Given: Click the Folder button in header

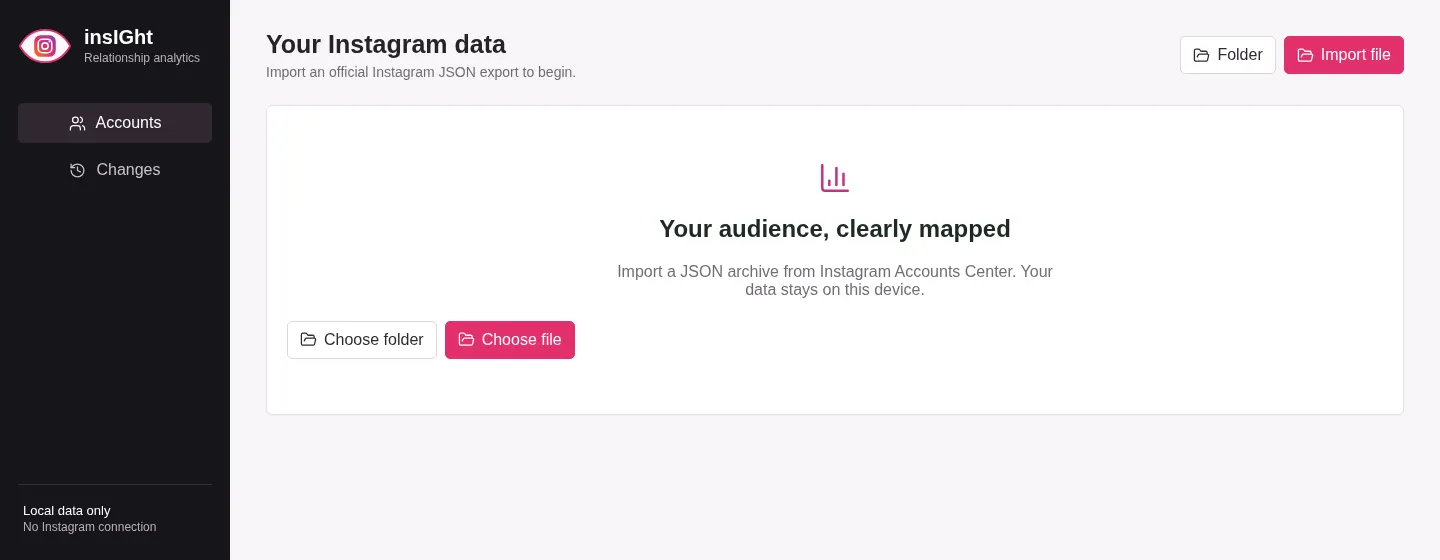Looking at the screenshot, I should (1228, 55).
